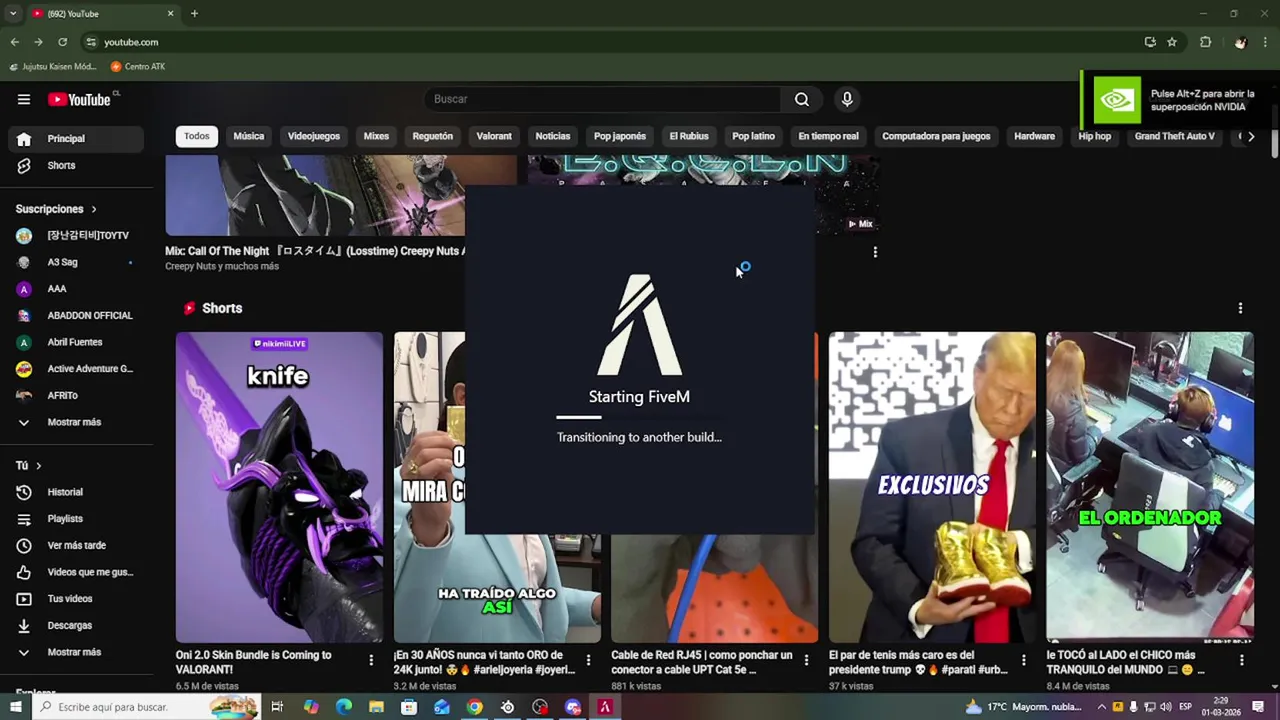Open options for 30 AÑOS ORO short
This screenshot has height=720, width=1280.
coord(588,660)
